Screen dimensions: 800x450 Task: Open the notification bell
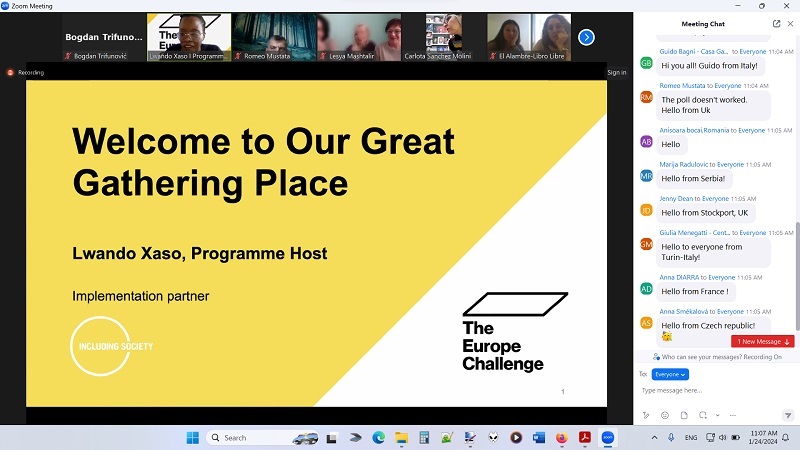[786, 438]
